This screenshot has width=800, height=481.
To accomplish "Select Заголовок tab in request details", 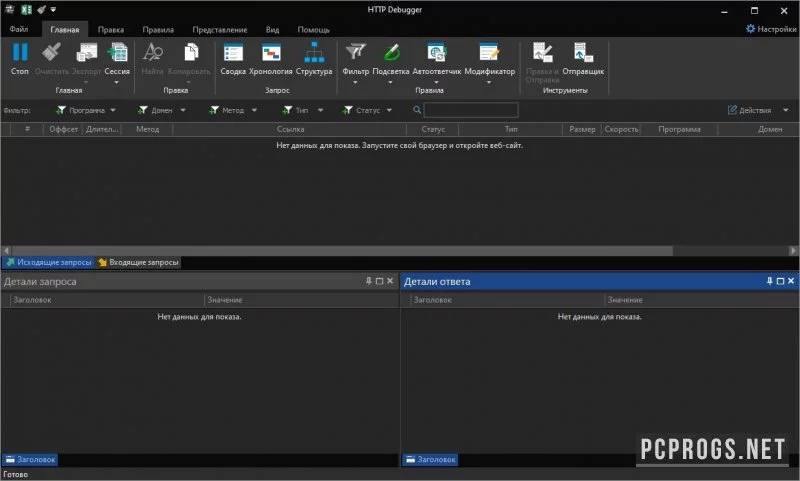I will (30, 460).
